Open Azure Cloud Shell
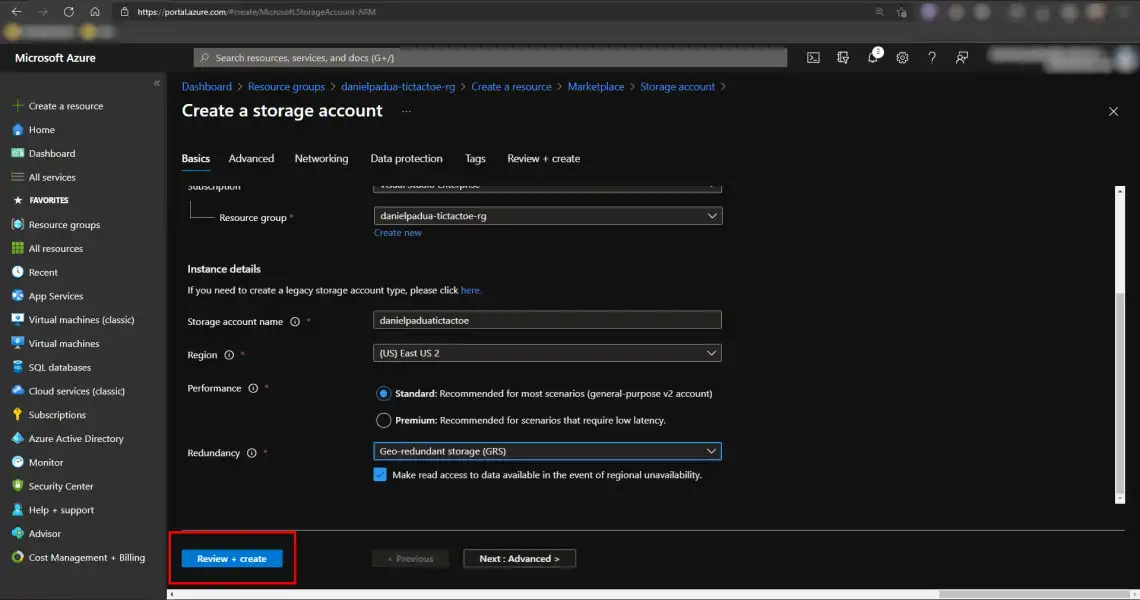 click(814, 57)
